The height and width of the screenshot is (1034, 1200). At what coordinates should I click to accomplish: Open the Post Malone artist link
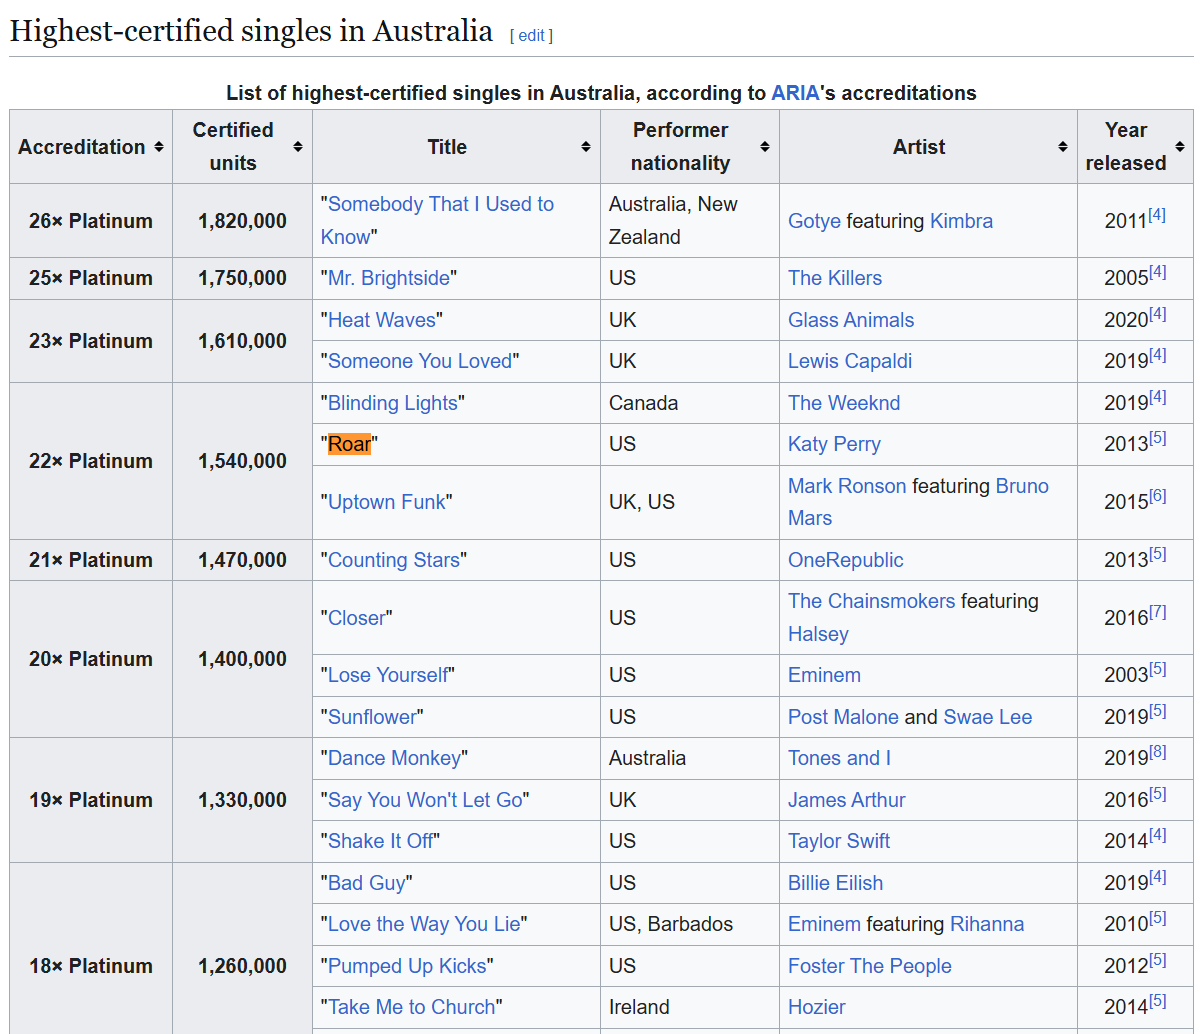(x=843, y=717)
